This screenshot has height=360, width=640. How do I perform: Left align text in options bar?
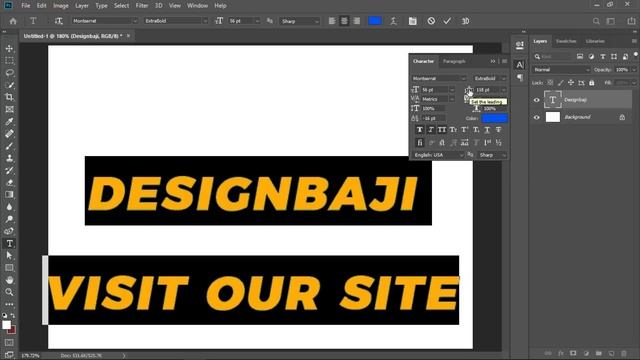pos(332,21)
